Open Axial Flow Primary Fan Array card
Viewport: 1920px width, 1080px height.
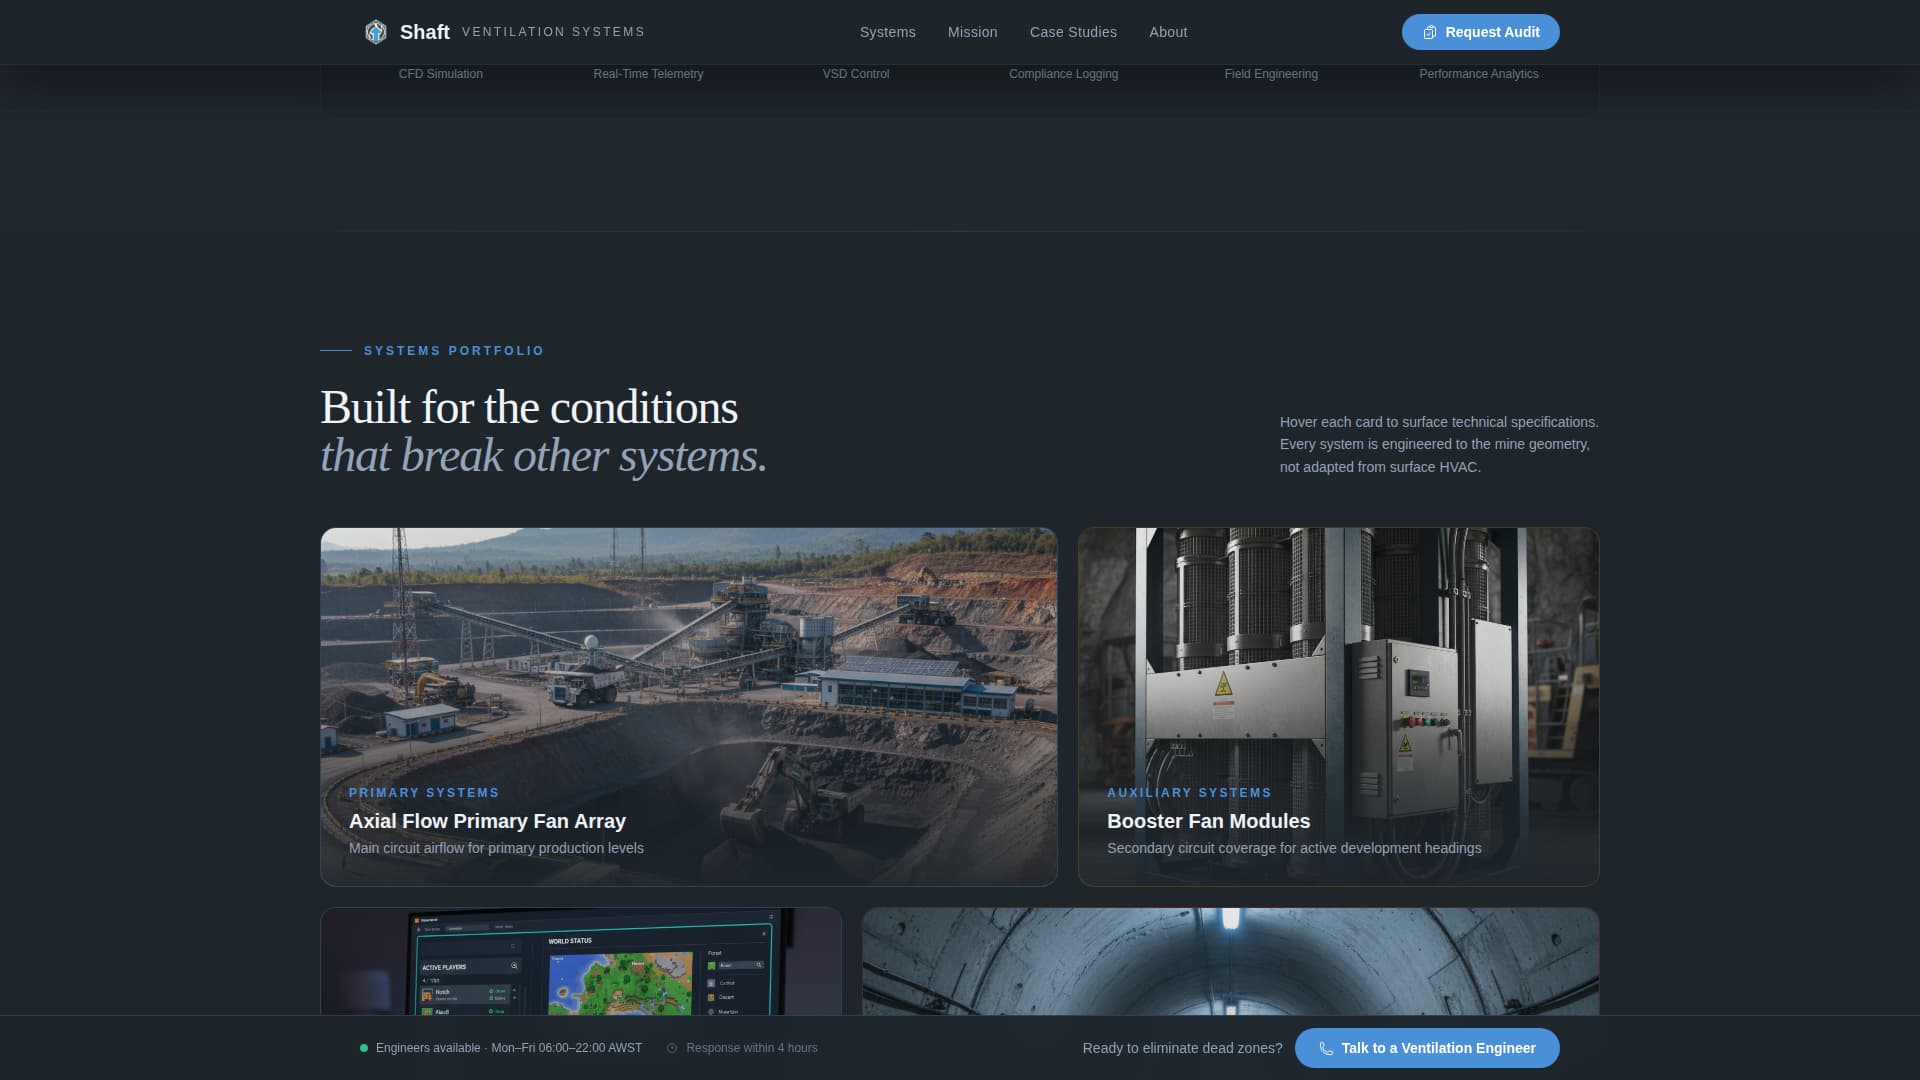688,706
